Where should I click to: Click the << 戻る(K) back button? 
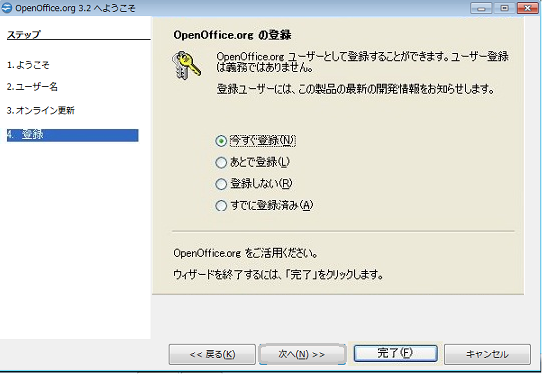pos(212,354)
